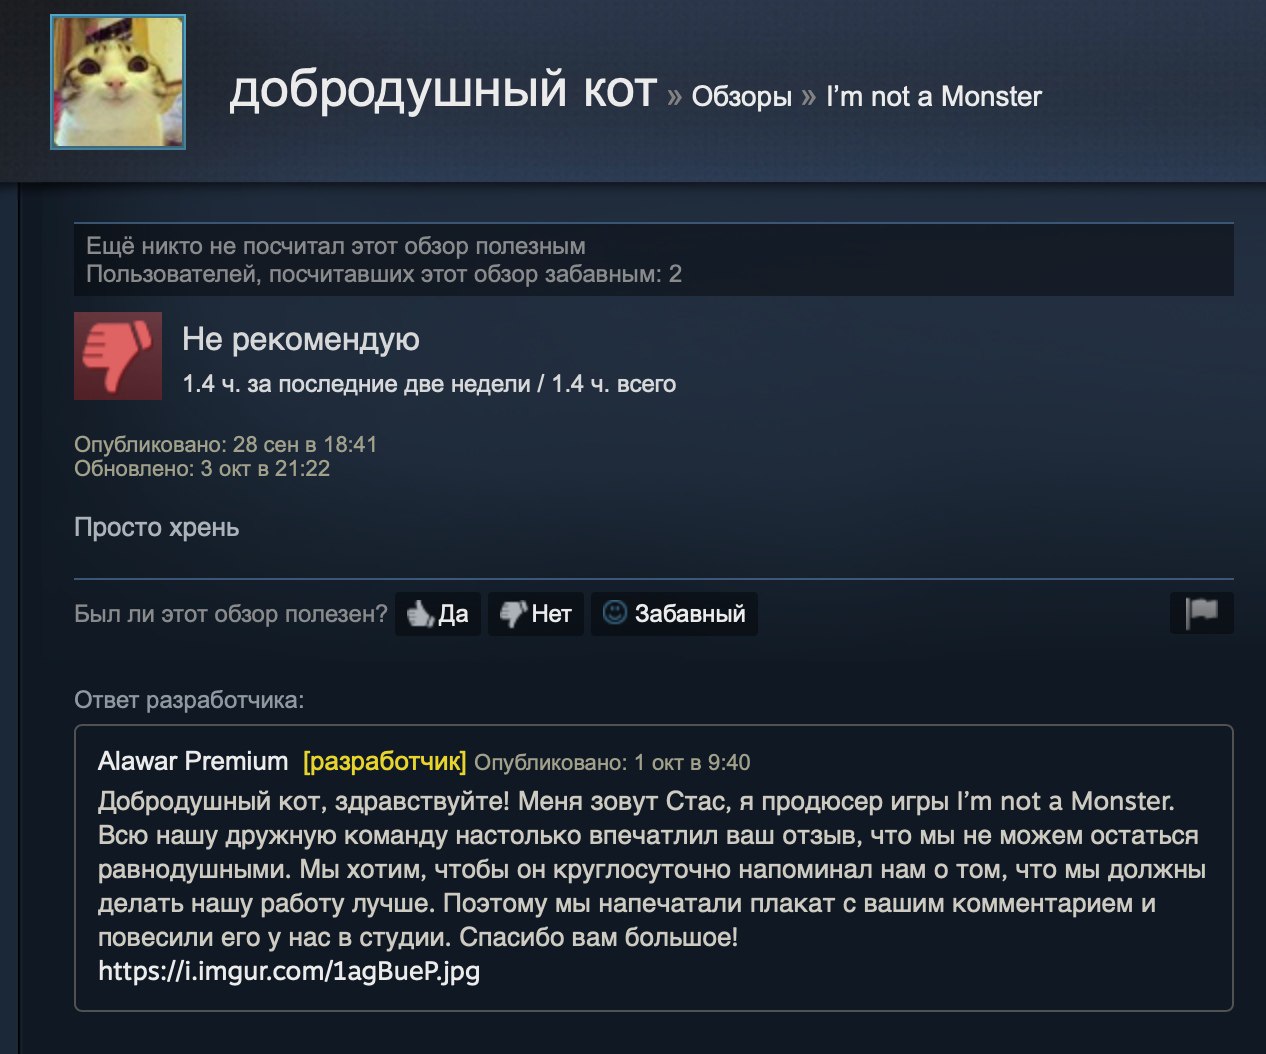
Task: Click the Ответ разработчика label
Action: [x=189, y=700]
